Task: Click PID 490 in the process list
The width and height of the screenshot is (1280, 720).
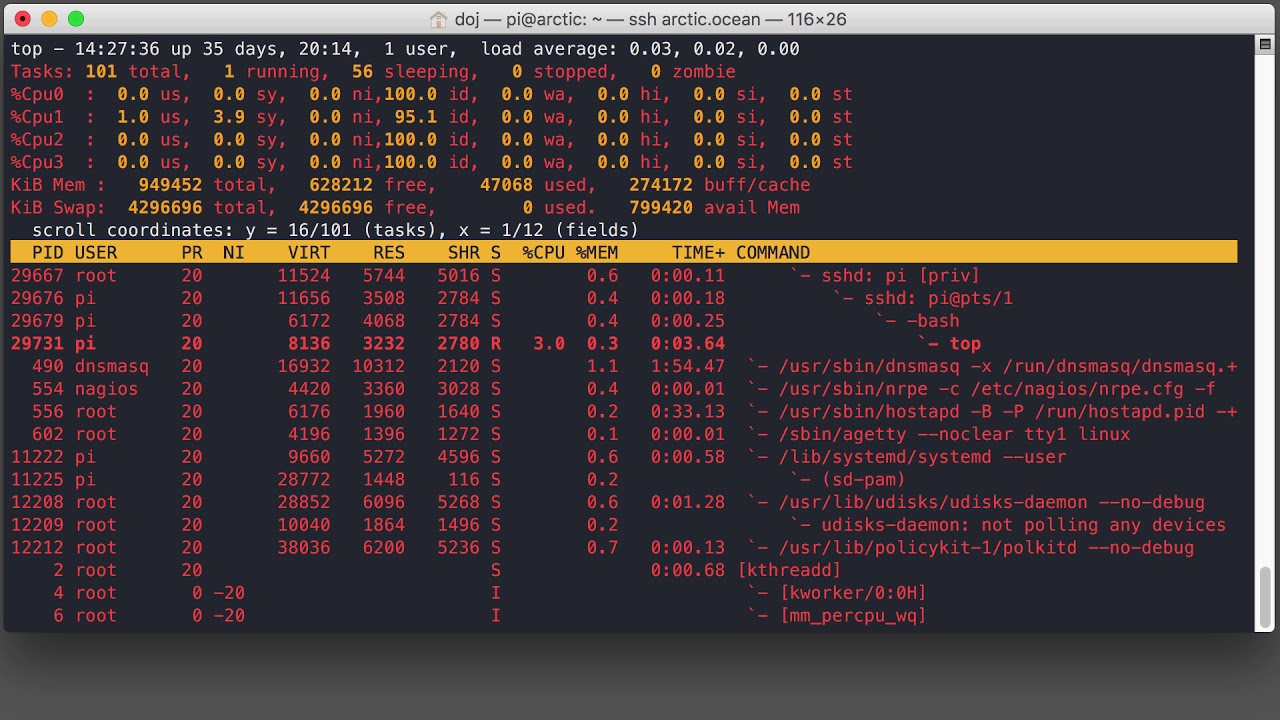Action: pyautogui.click(x=48, y=367)
